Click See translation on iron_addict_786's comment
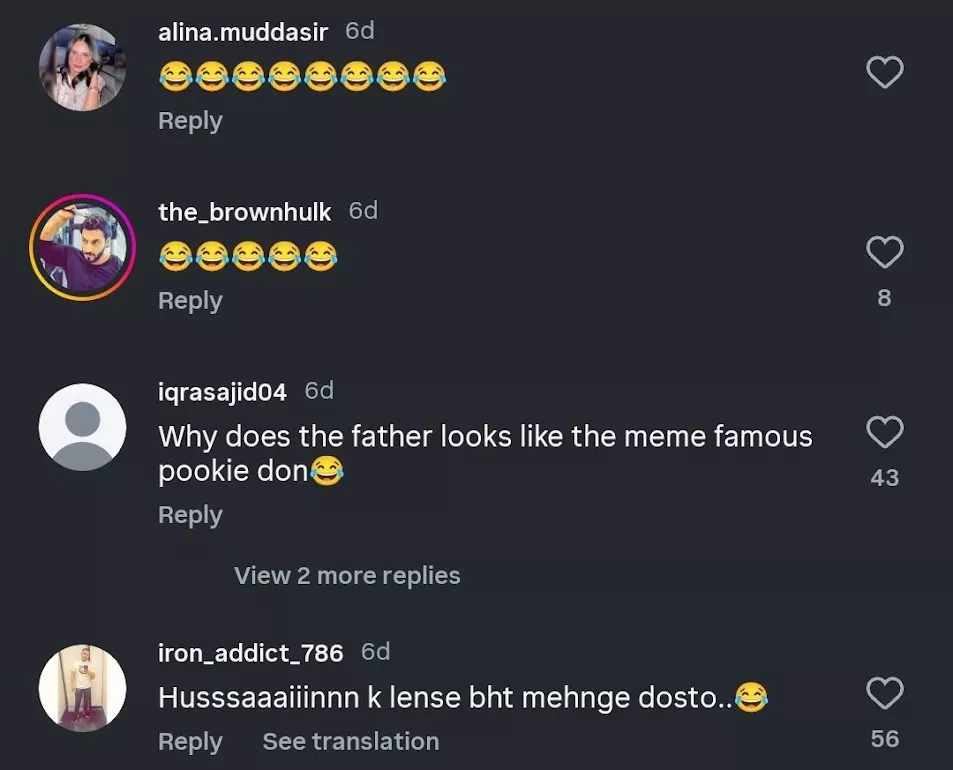The width and height of the screenshot is (953, 770). 350,742
